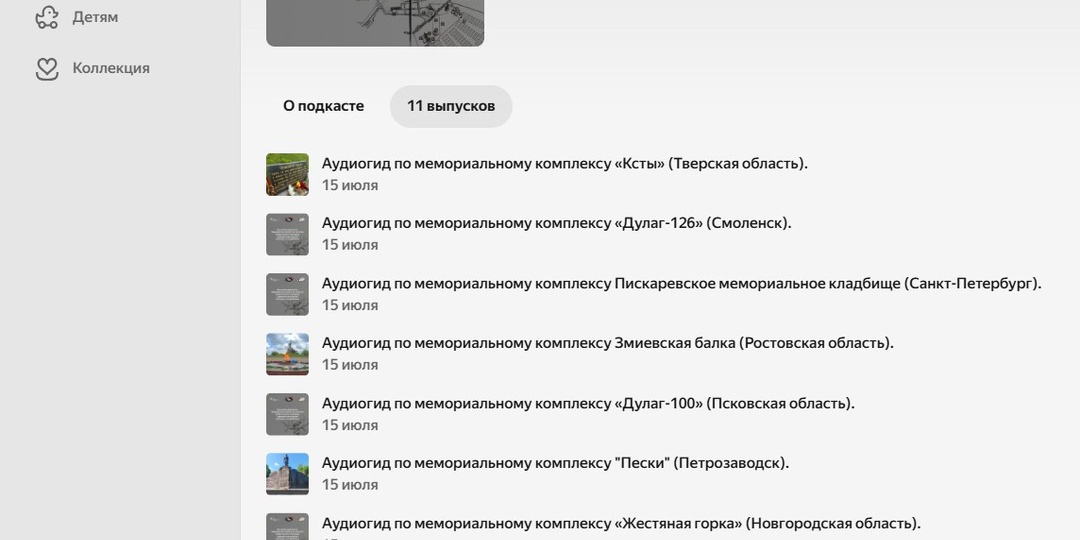Image resolution: width=1080 pixels, height=540 pixels.
Task: Open the «Ксты» episode thumbnail
Action: 287,174
